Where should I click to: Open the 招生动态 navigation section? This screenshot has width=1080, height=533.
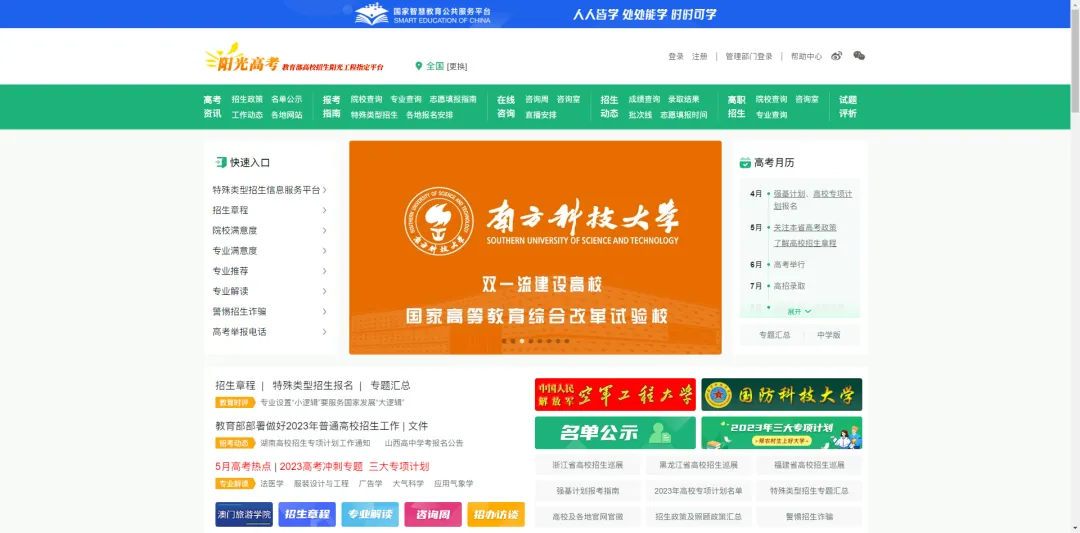coord(609,107)
